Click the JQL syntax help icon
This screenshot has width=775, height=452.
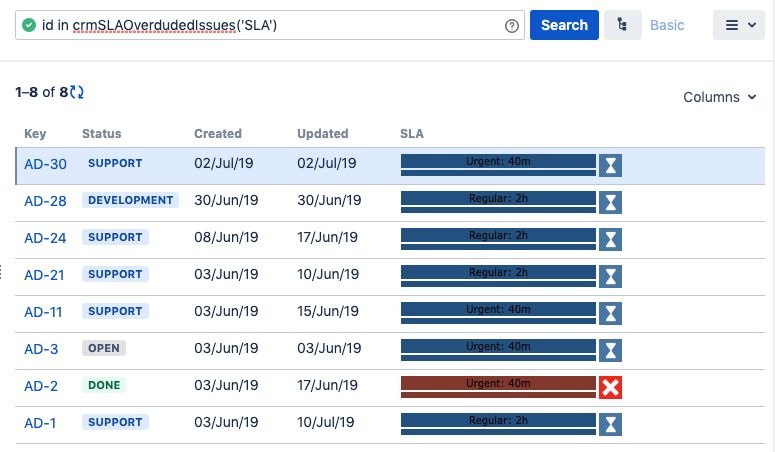click(x=512, y=26)
